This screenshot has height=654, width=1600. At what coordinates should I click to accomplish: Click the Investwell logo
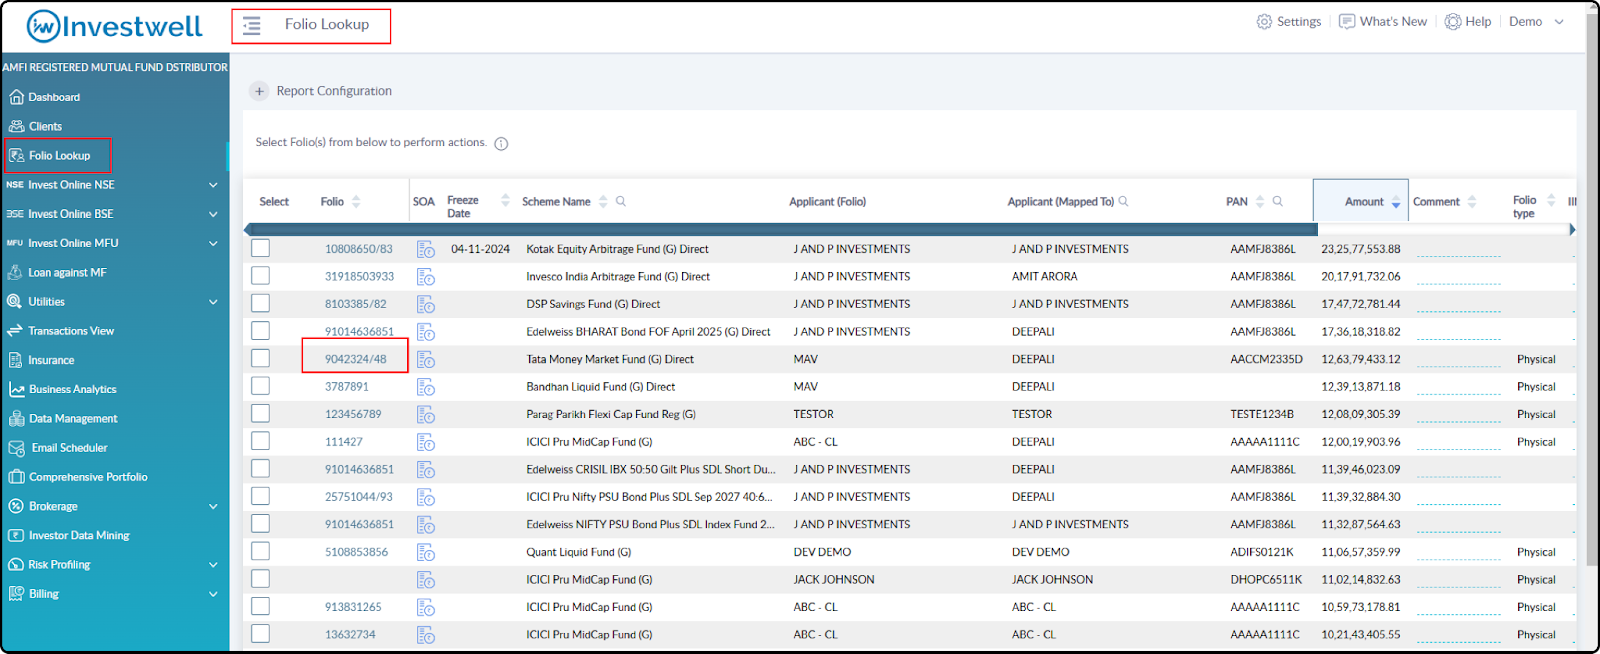[114, 26]
